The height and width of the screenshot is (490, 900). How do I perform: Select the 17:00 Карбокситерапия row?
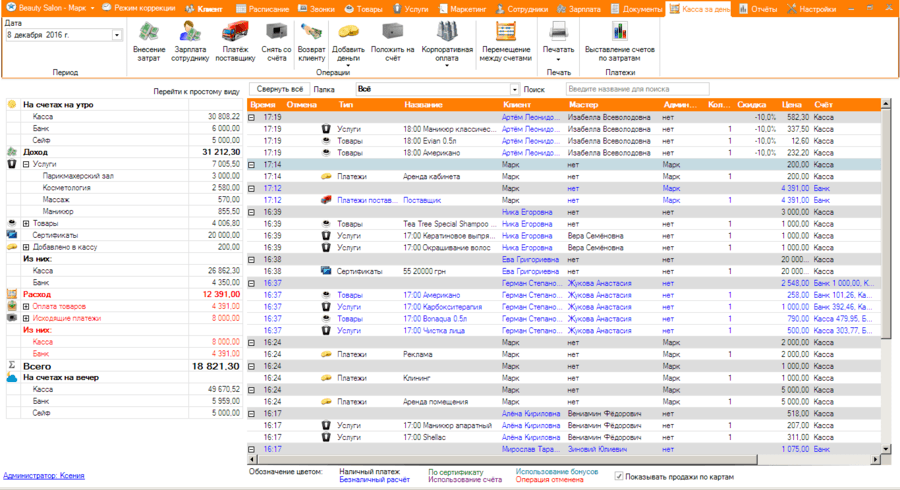pos(564,307)
